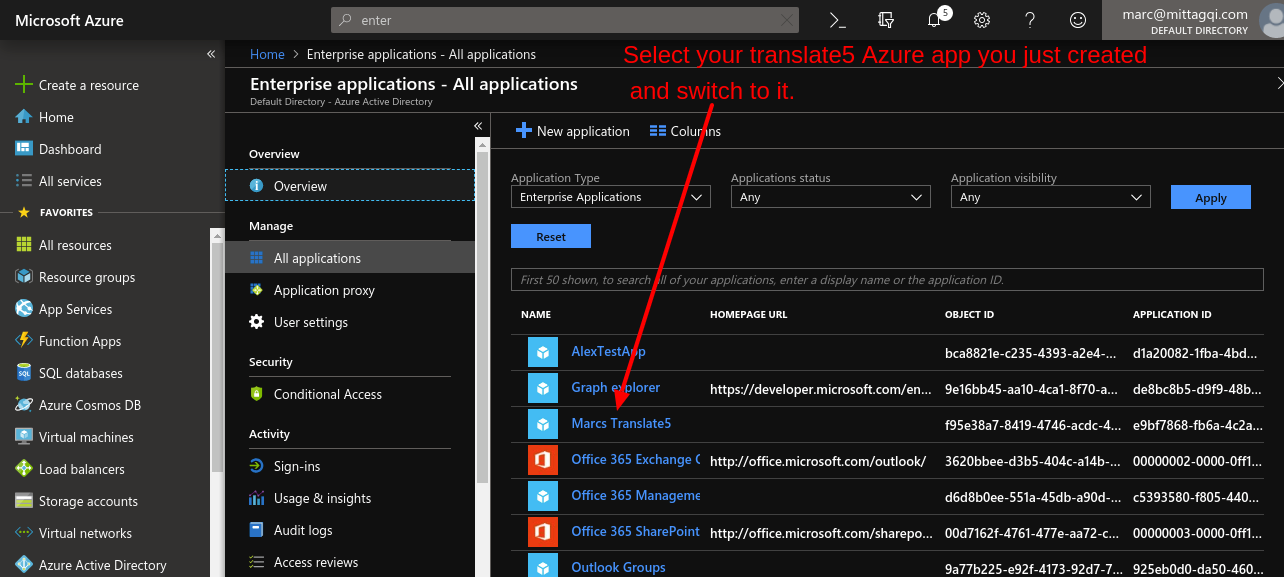Screen dimensions: 1284x577
Task: Open the Application Type dropdown
Action: (x=611, y=197)
